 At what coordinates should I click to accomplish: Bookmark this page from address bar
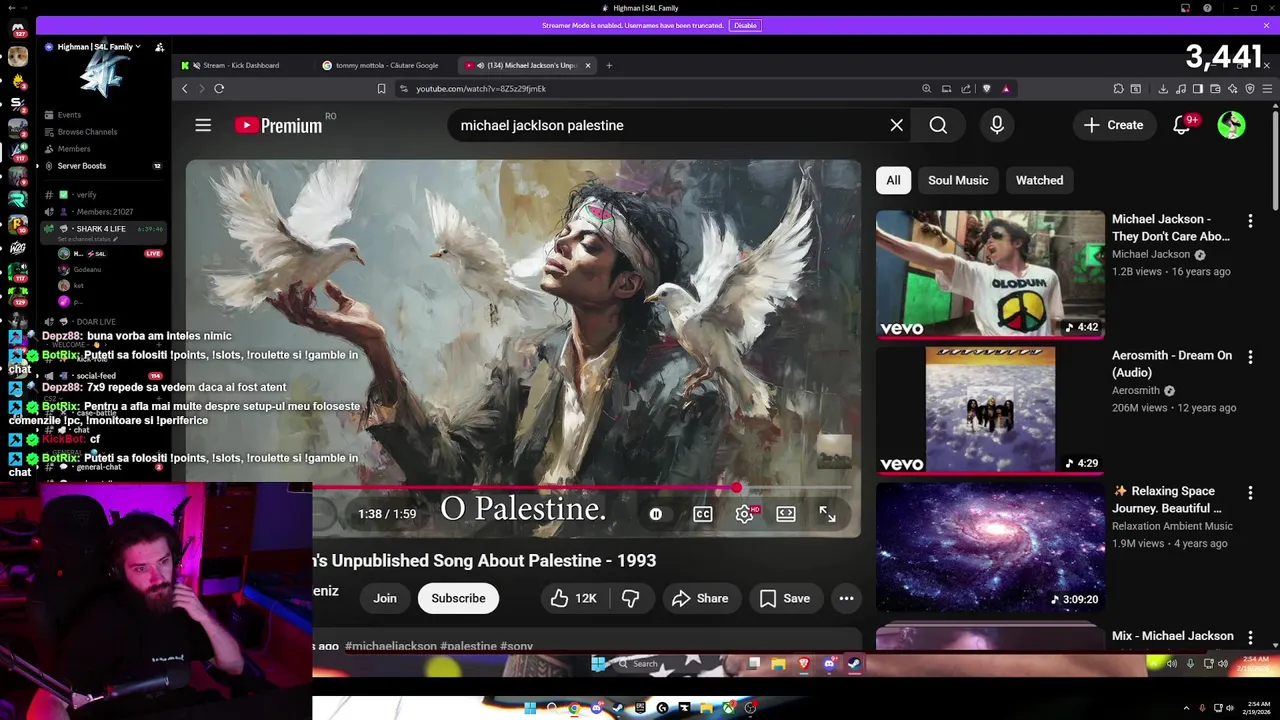[381, 88]
